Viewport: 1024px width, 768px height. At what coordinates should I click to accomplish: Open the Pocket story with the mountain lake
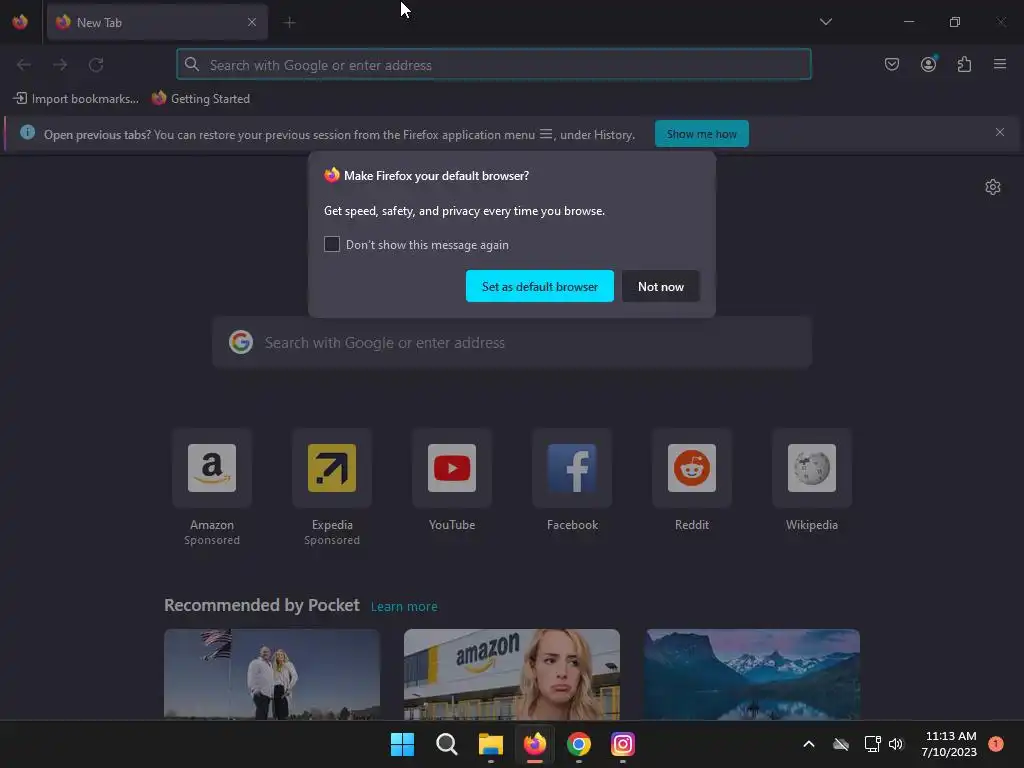pyautogui.click(x=752, y=675)
